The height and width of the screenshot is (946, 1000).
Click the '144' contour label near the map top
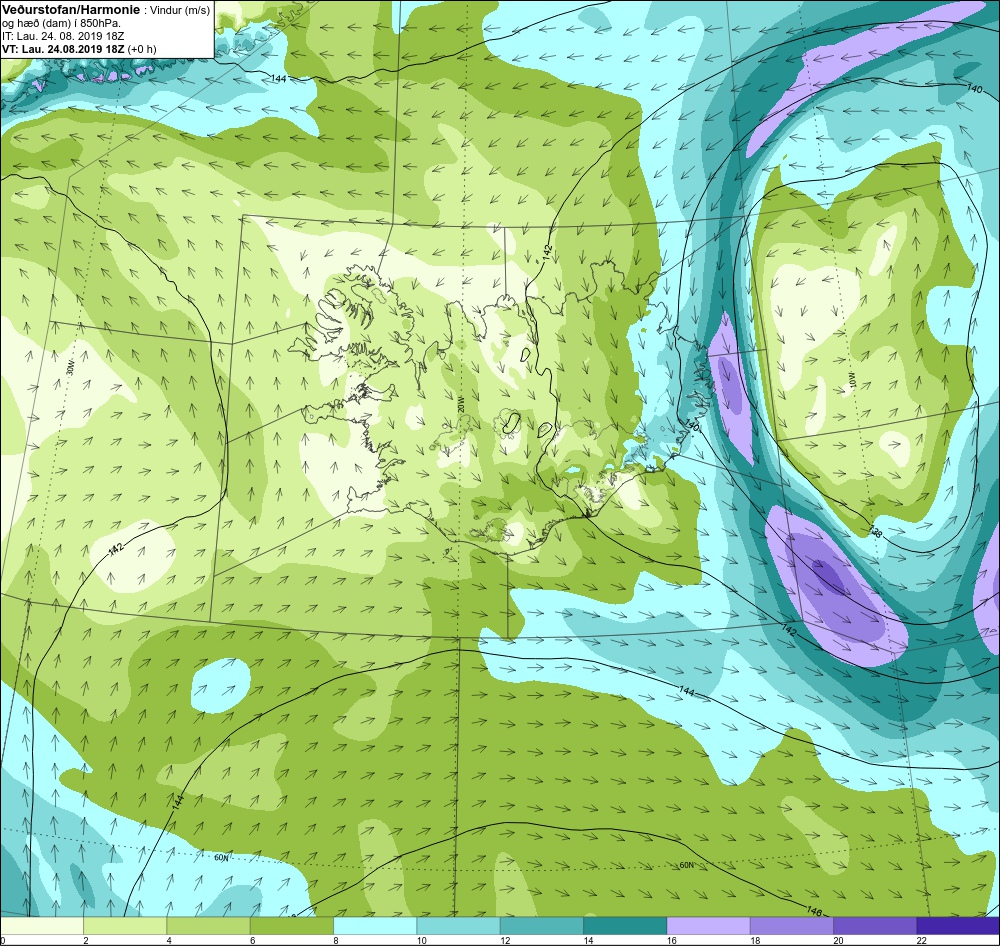coord(278,78)
